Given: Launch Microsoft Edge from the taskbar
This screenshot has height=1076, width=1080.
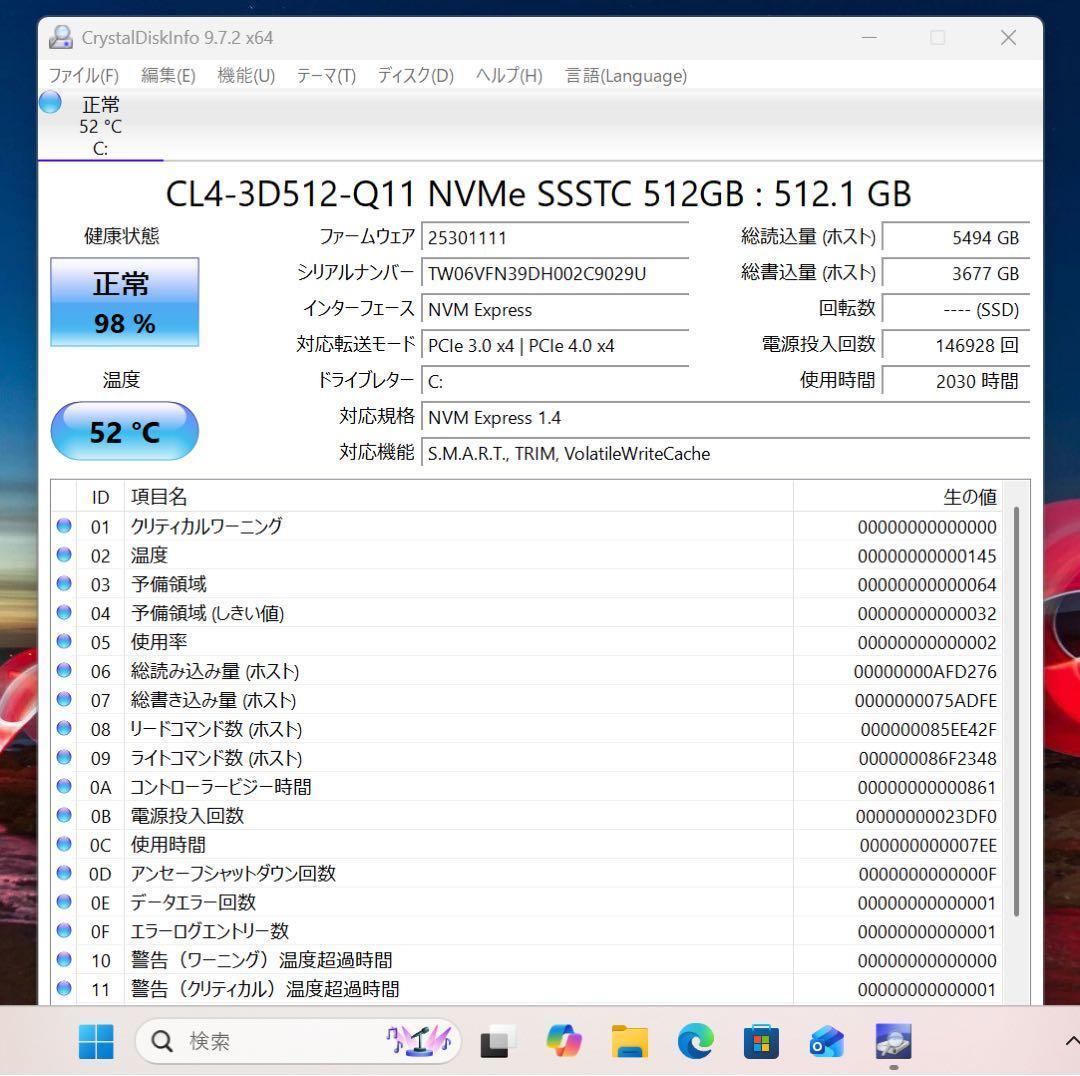Looking at the screenshot, I should [696, 1041].
